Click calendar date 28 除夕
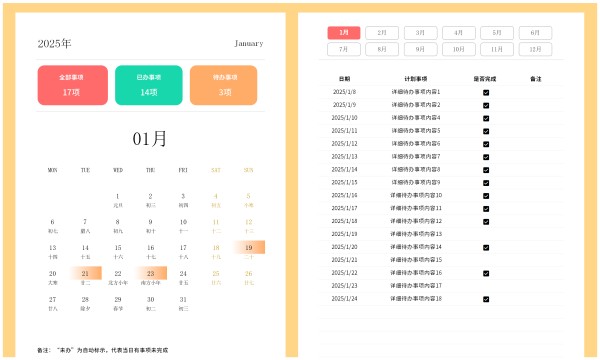This screenshot has height=360, width=600. [85, 303]
